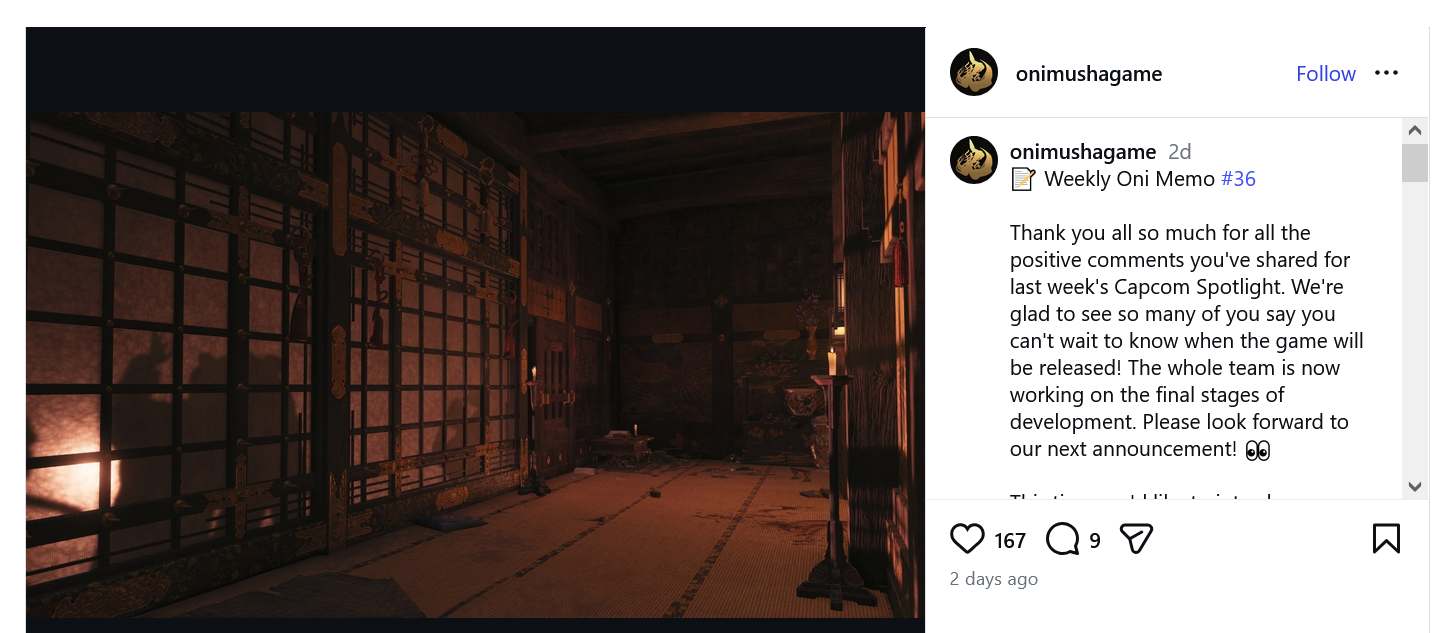Viewport: 1437px width, 633px height.
Task: Click the caption scrollbar thumb
Action: [x=1414, y=163]
